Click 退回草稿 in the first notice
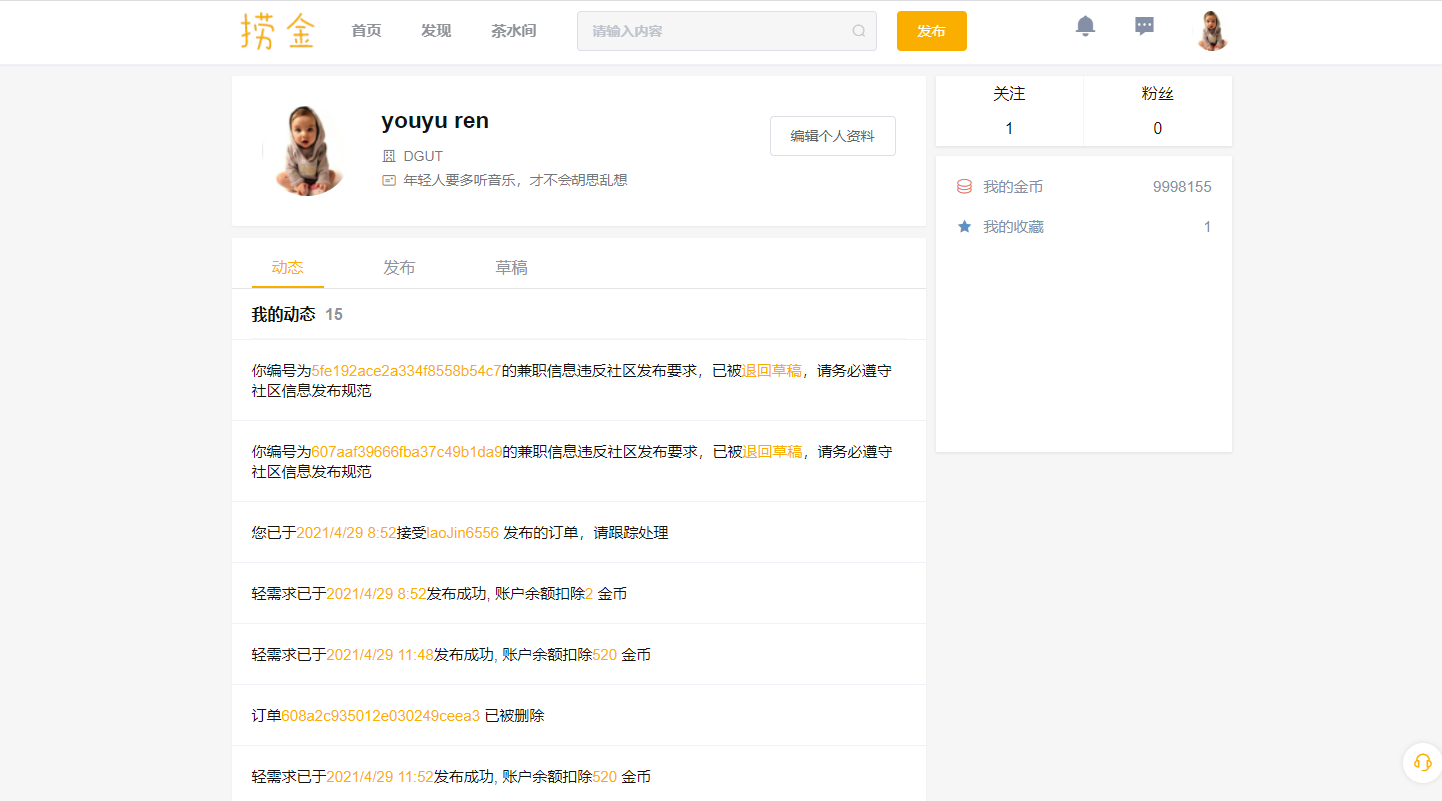 (772, 370)
